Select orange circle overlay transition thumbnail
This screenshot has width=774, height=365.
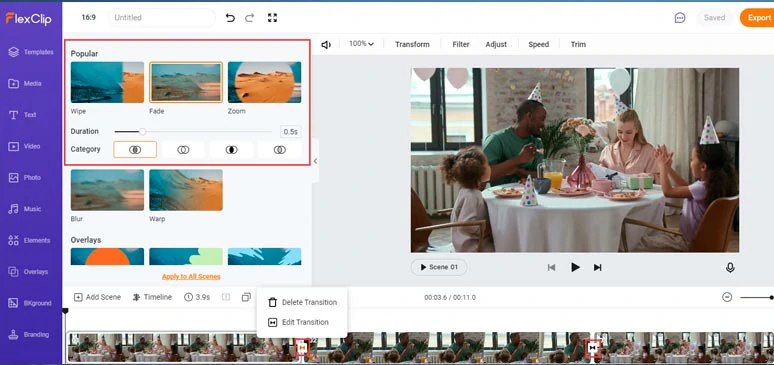[107, 256]
